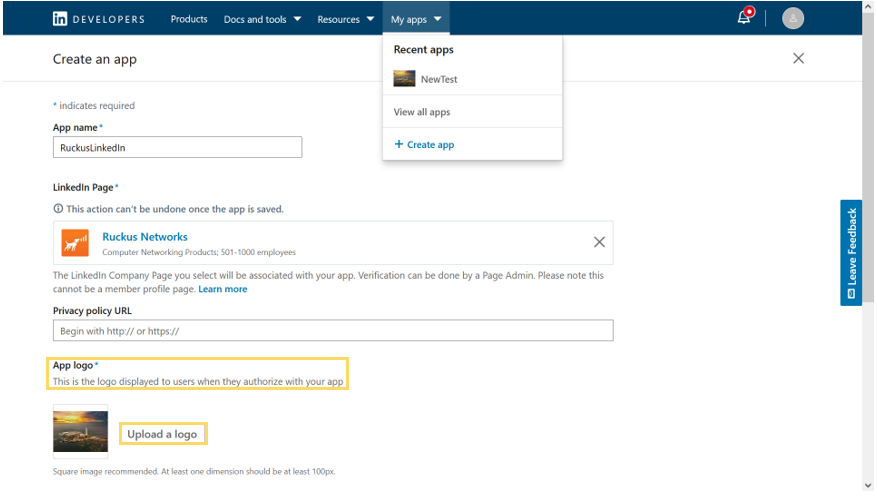Click the uploaded lighthouse logo preview
Screen dimensions: 877x497
(81, 432)
